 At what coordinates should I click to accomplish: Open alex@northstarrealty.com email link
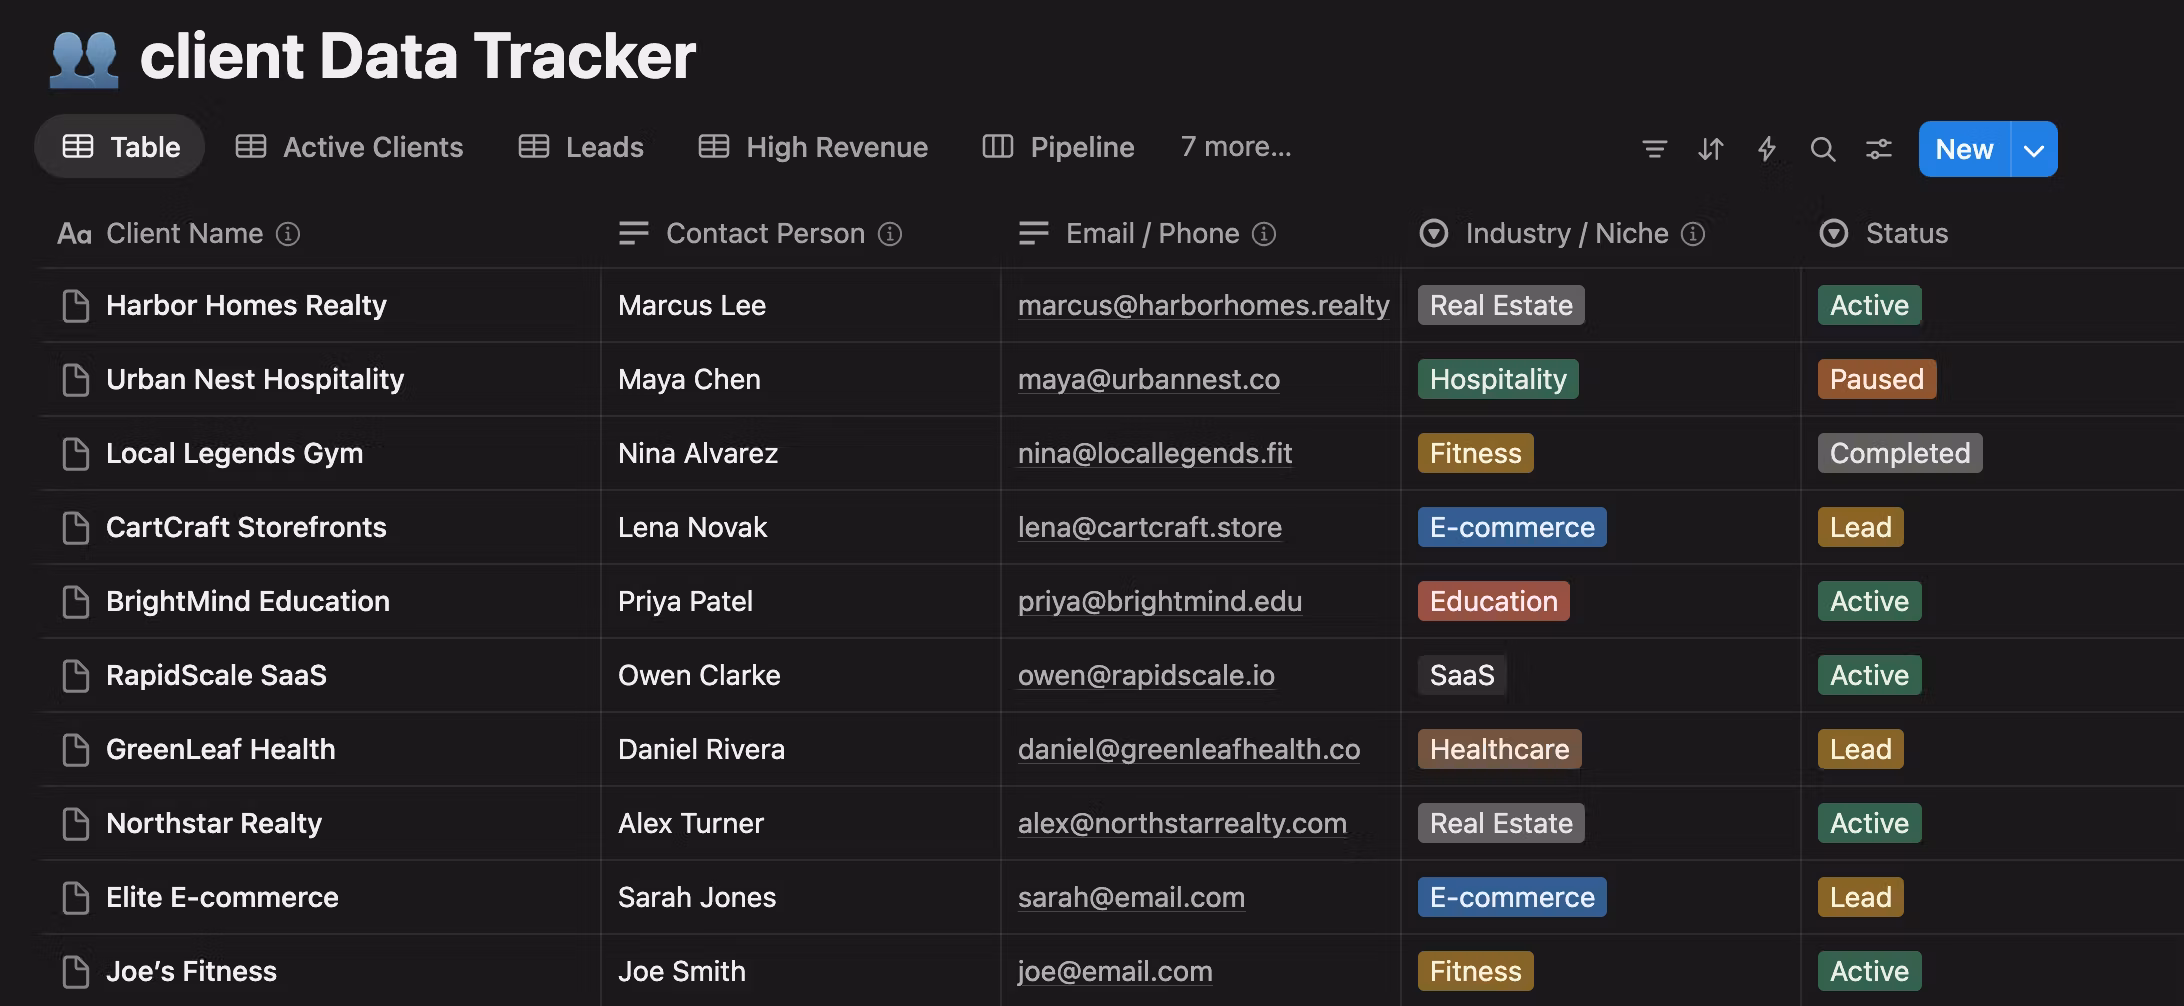point(1182,823)
